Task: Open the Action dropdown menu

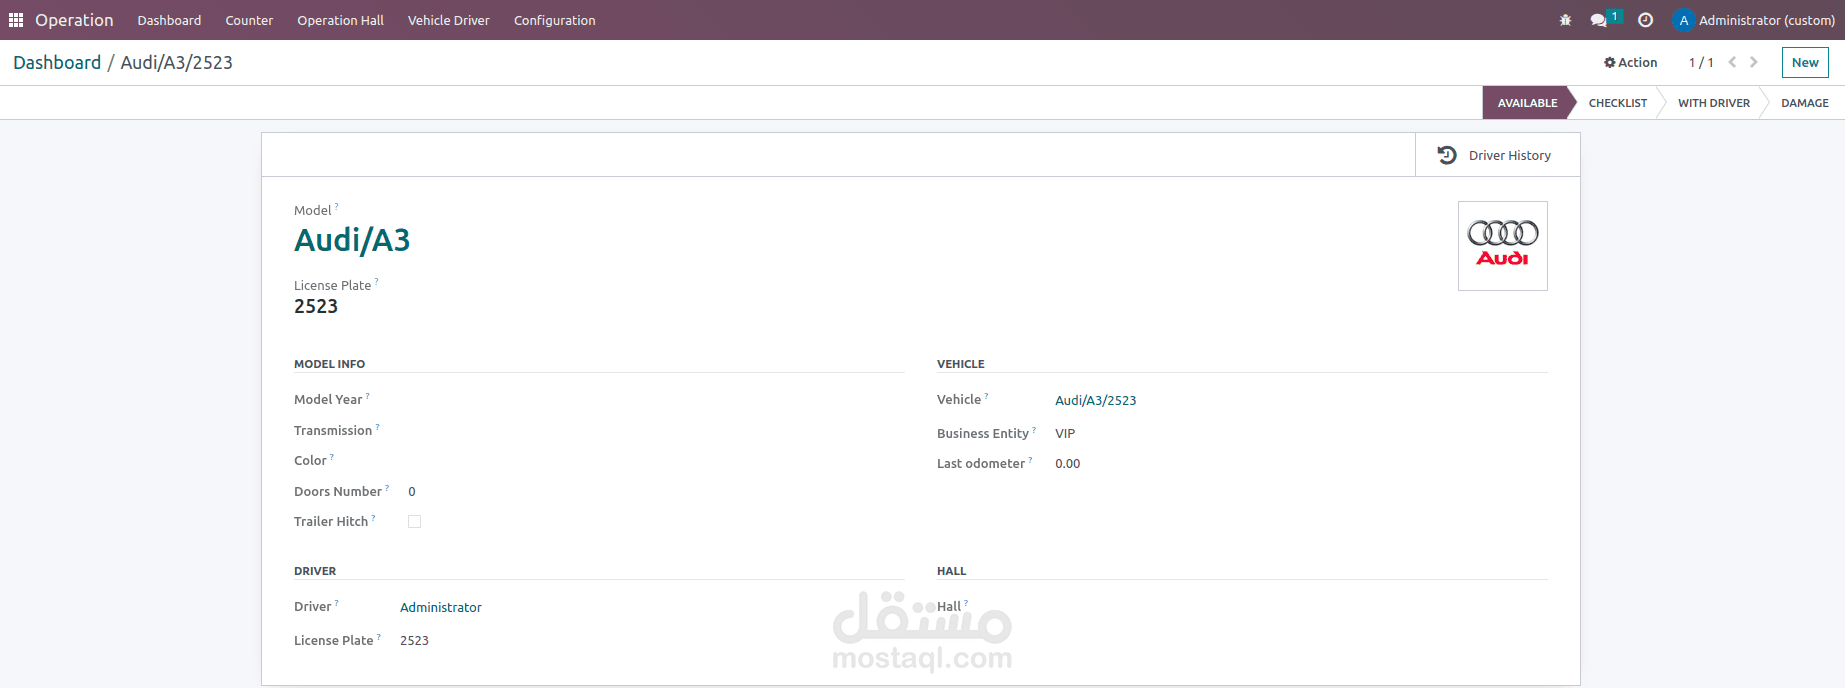Action: click(1631, 62)
